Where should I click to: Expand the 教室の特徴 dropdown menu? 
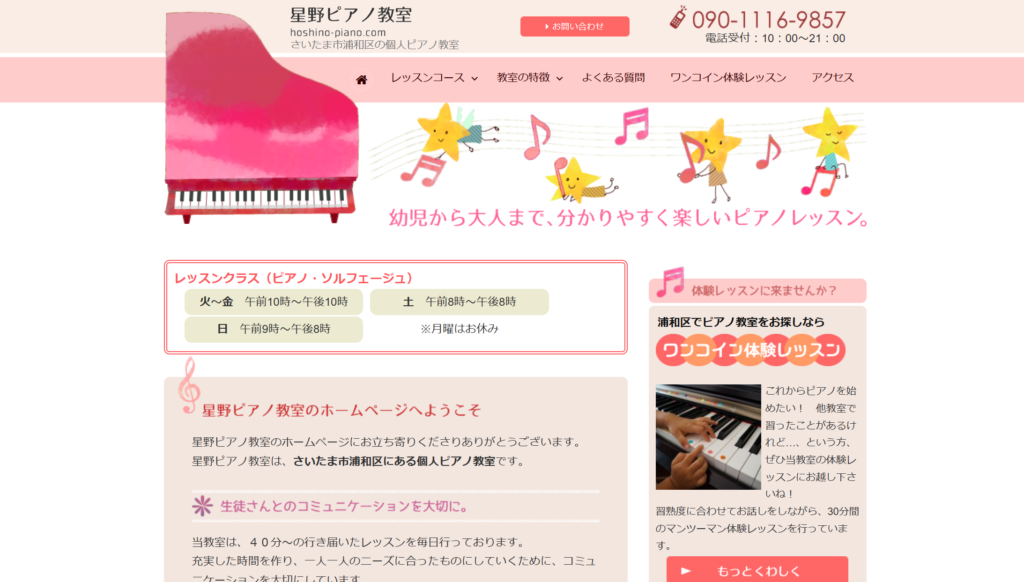click(530, 78)
